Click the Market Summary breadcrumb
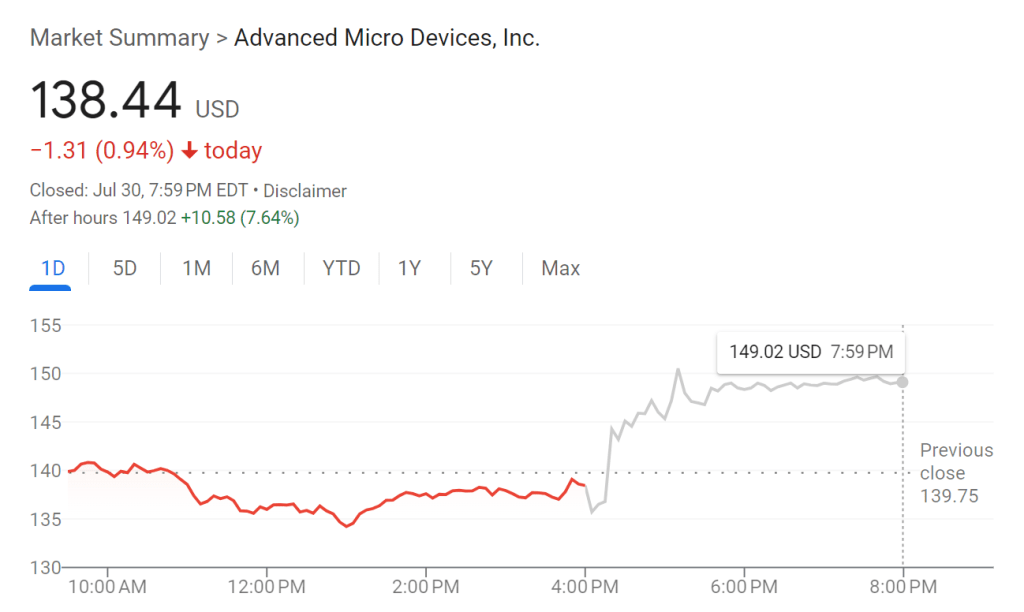Image resolution: width=1024 pixels, height=612 pixels. 119,38
